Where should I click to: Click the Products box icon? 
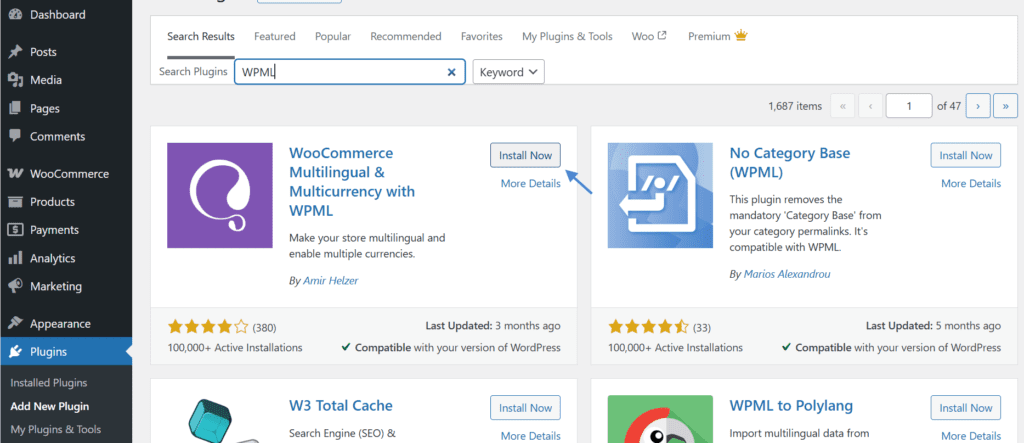click(16, 202)
